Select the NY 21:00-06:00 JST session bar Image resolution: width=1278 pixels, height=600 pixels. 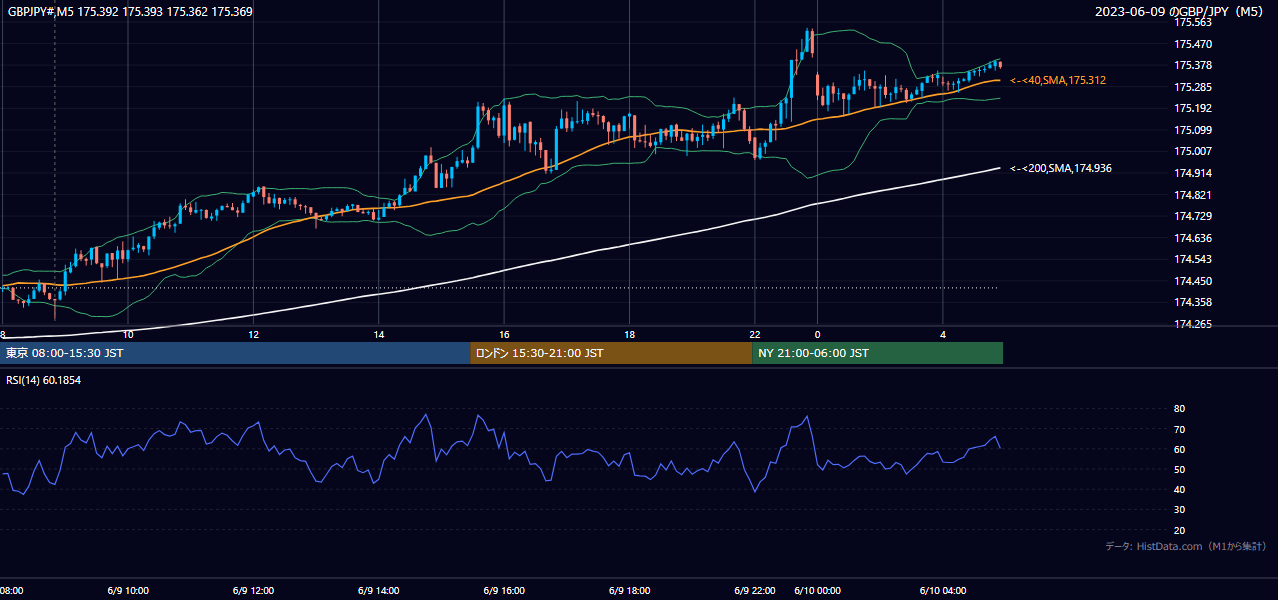[877, 353]
